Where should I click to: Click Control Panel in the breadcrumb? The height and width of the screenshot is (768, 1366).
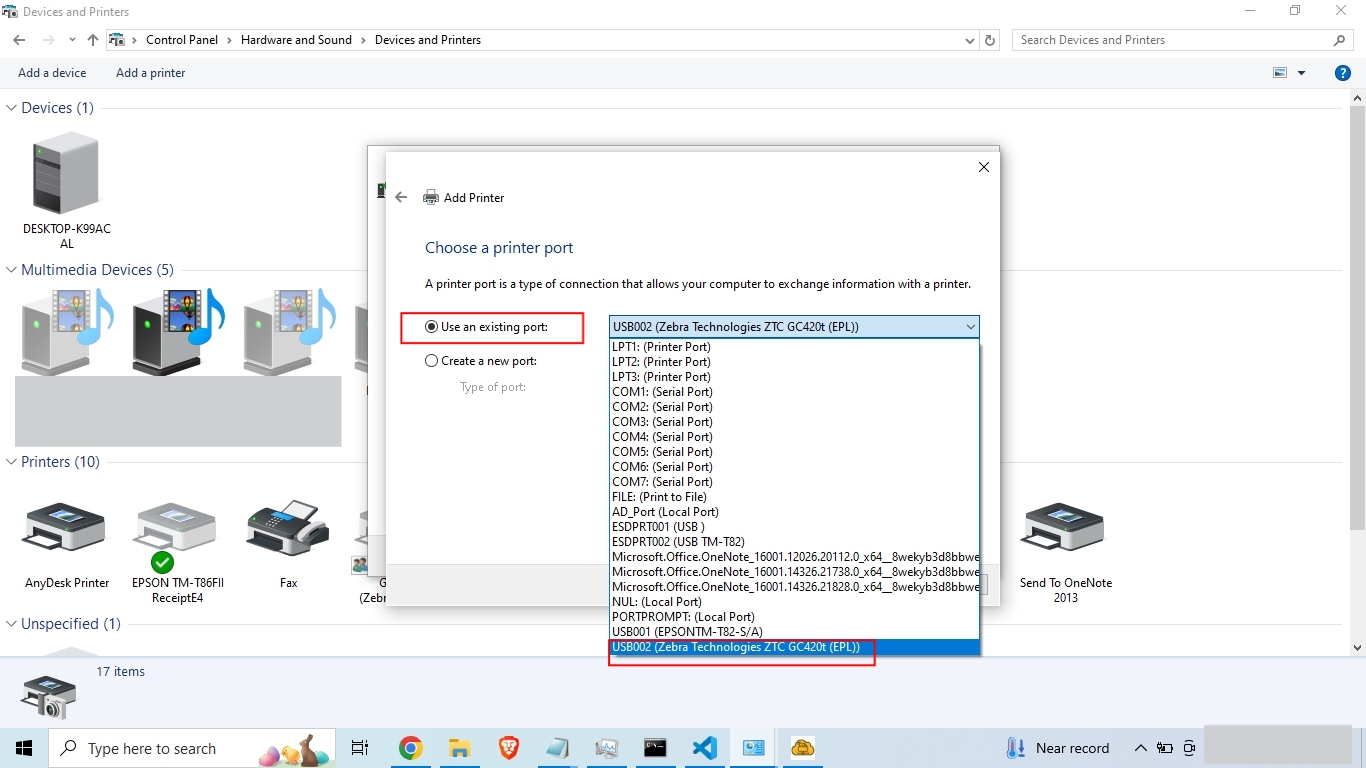coord(182,40)
